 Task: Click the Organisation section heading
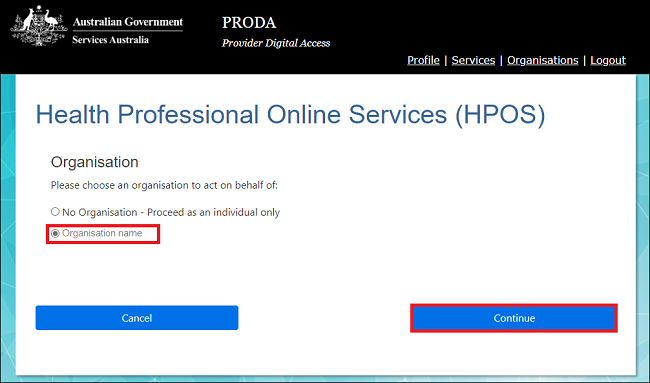click(x=95, y=162)
